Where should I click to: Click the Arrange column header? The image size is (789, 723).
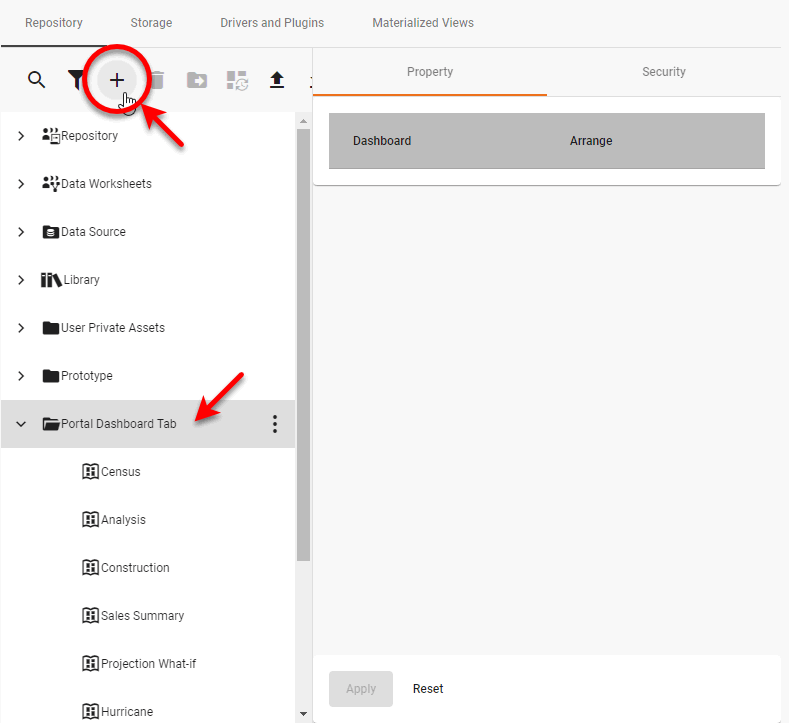(591, 141)
